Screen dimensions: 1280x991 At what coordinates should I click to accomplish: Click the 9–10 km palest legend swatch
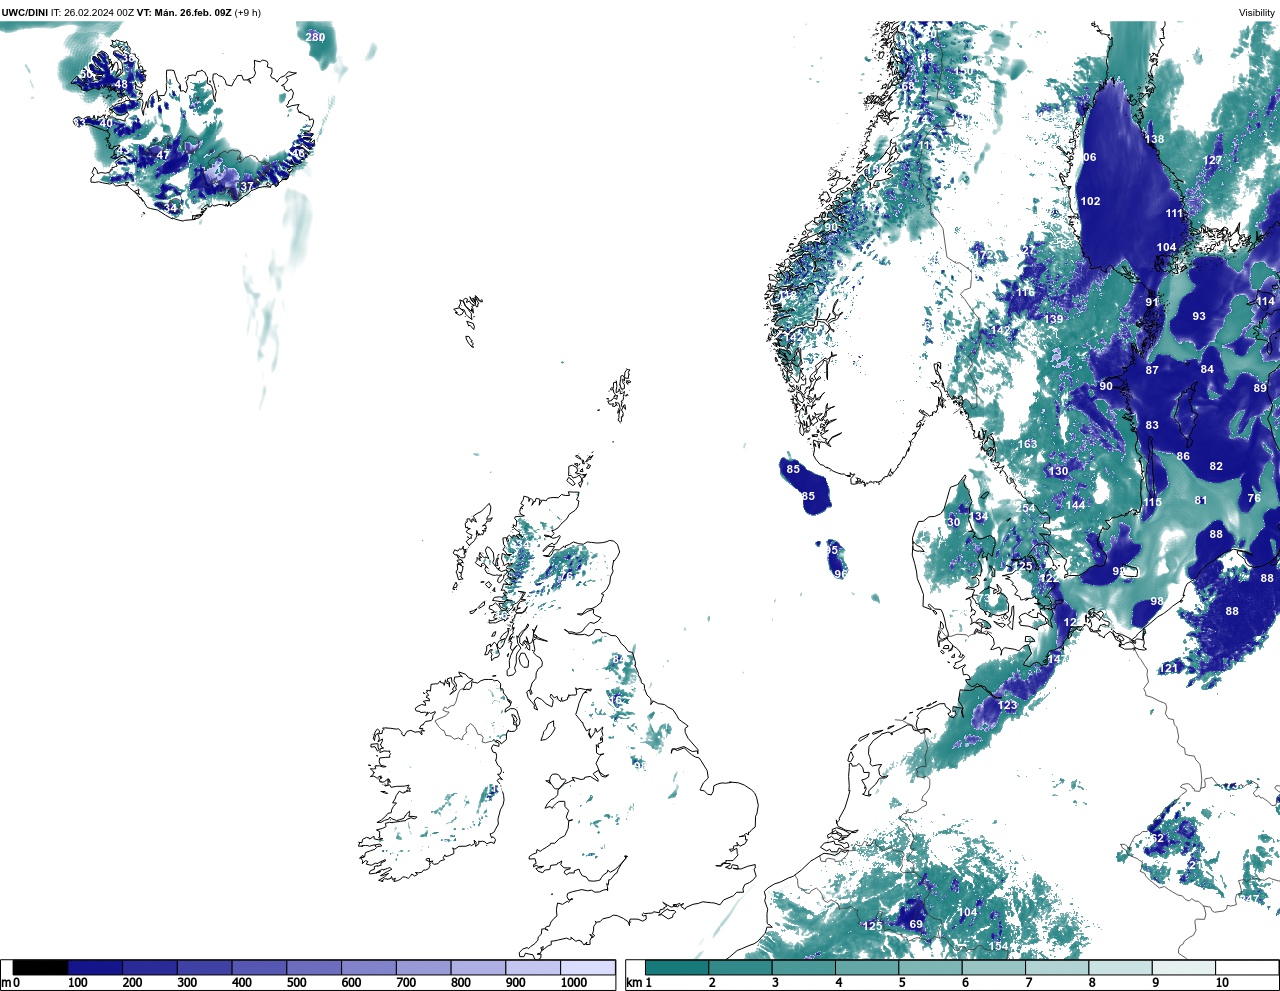(x=1184, y=967)
